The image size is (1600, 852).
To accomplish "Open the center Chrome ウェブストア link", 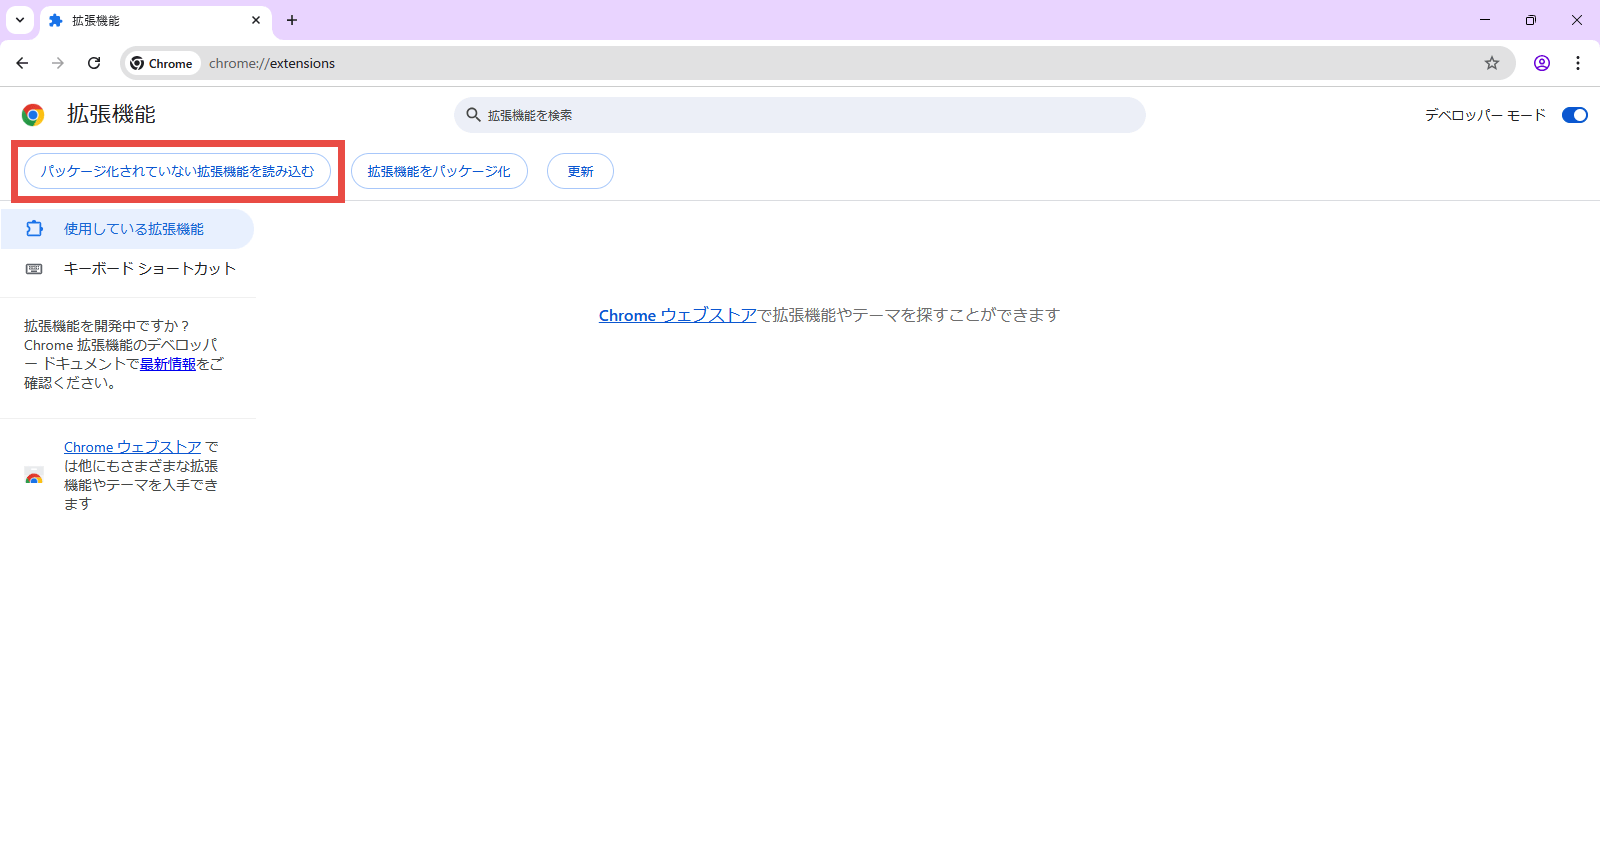I will point(678,315).
